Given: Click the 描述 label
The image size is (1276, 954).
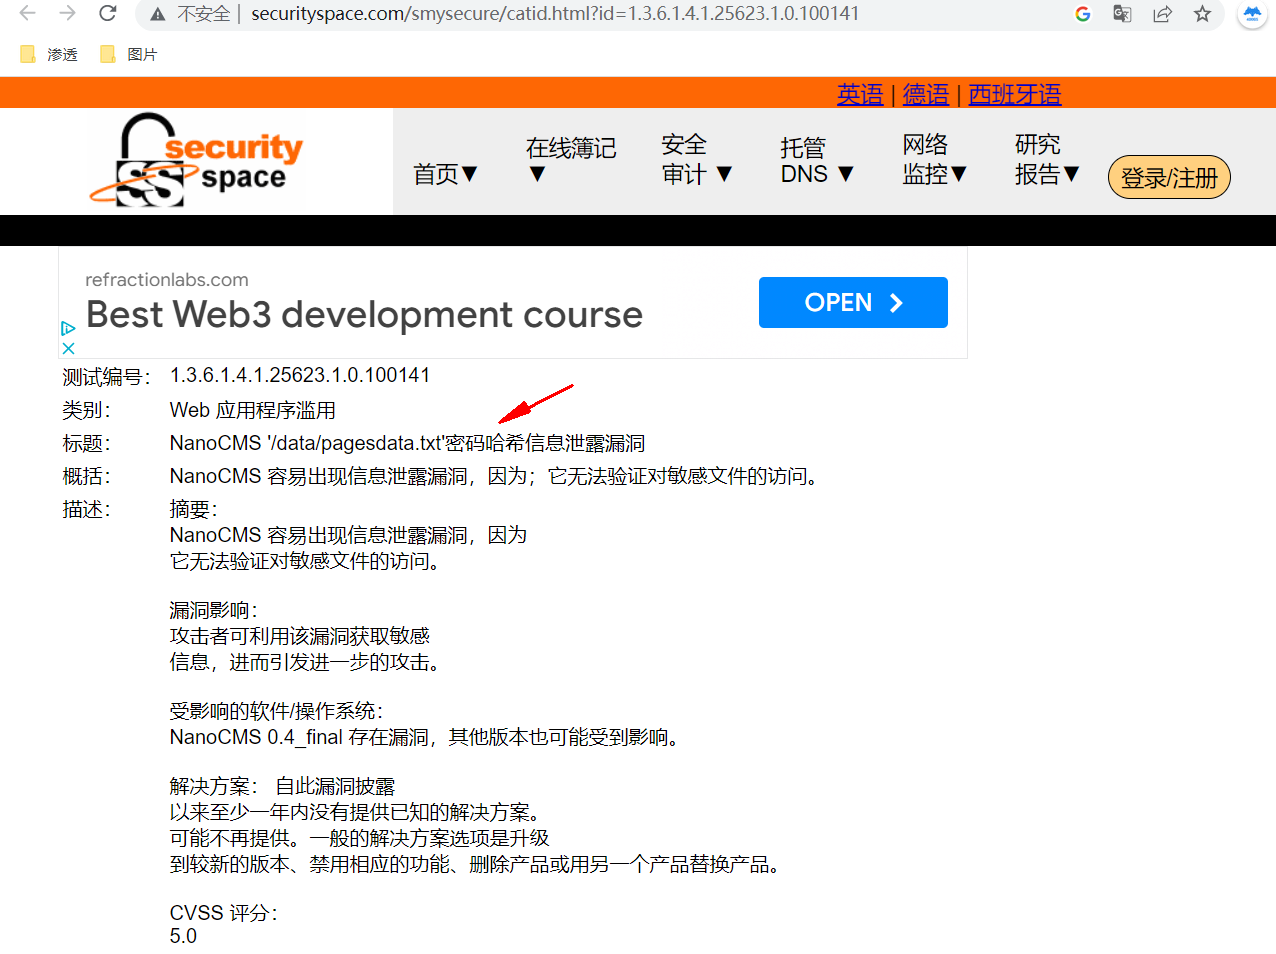Looking at the screenshot, I should point(86,509).
